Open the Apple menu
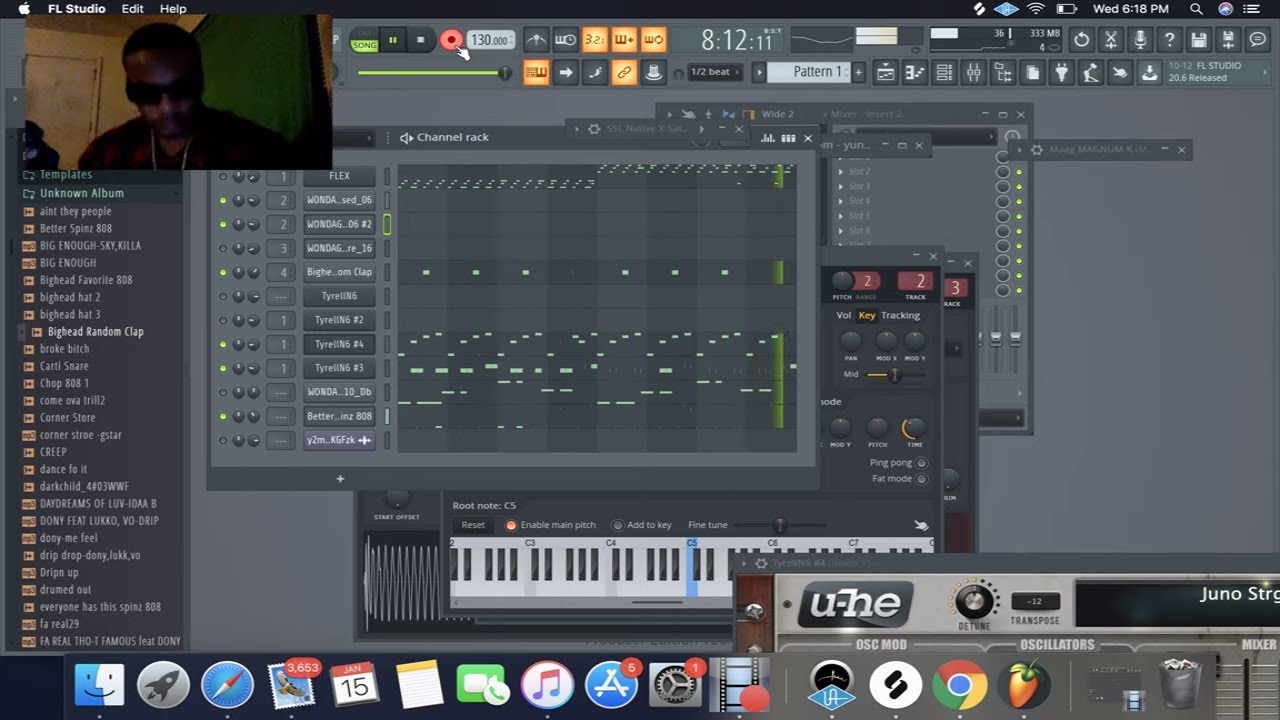The height and width of the screenshot is (720, 1280). coord(24,9)
